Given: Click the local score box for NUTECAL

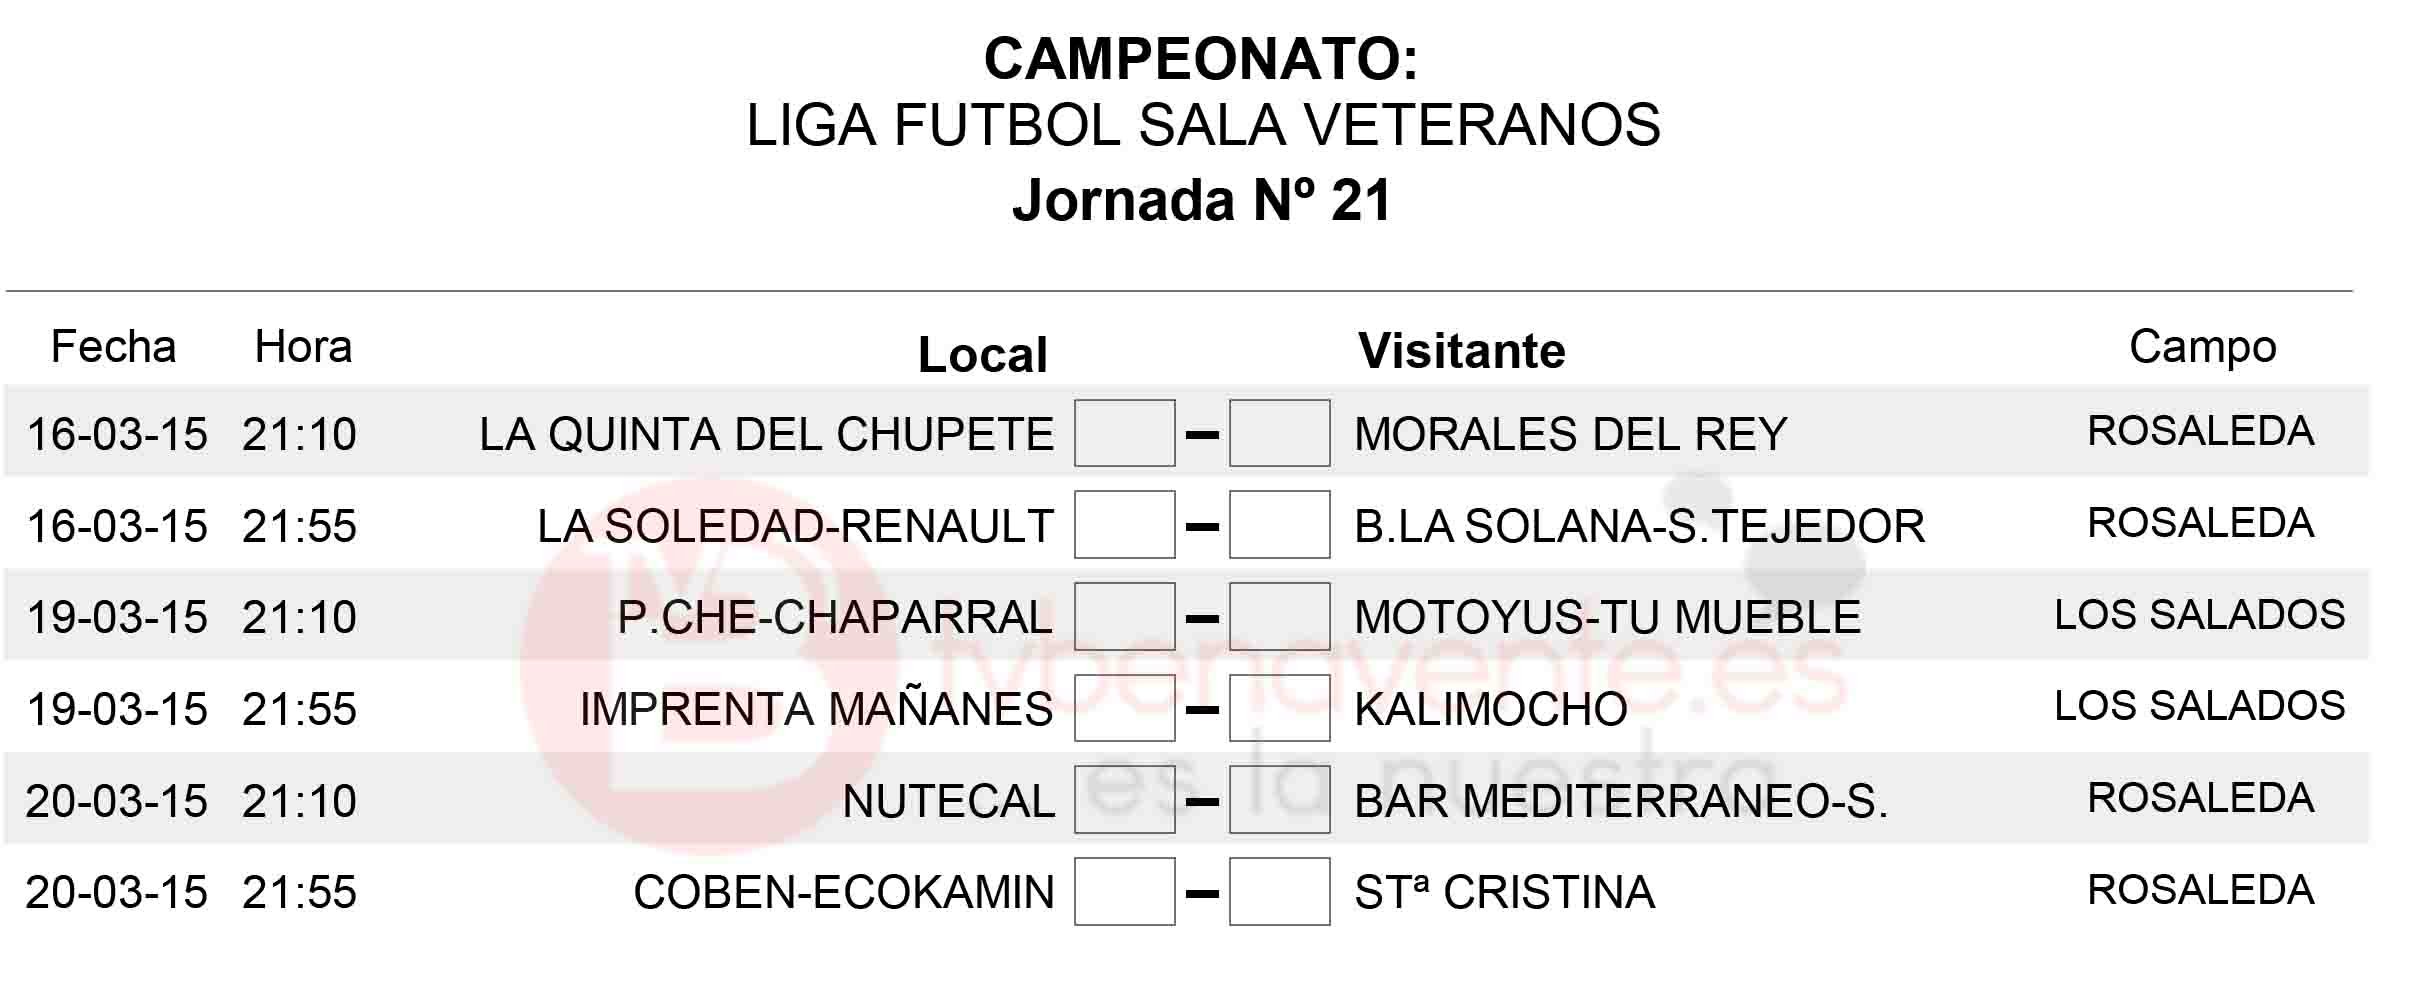Looking at the screenshot, I should click(x=1124, y=799).
